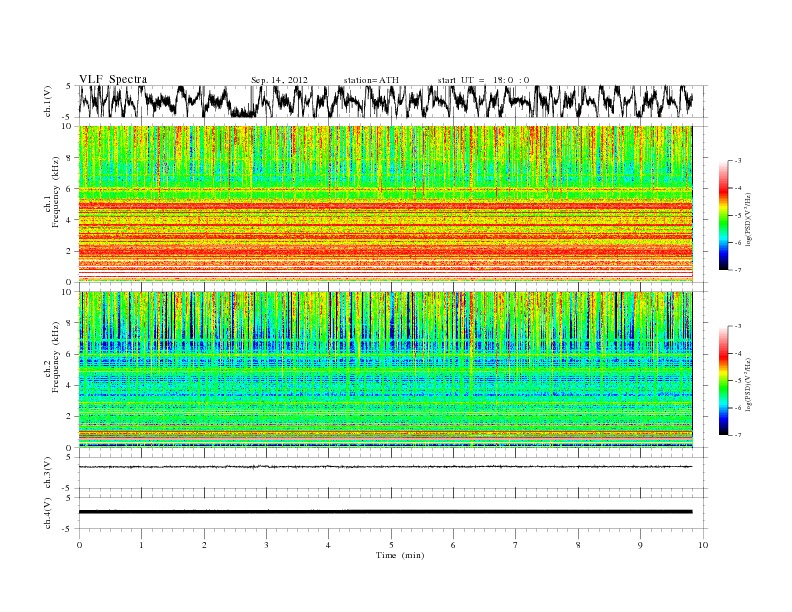Click the "-3" tick on ch.2 colorbar
792x612 pixels.
737,326
